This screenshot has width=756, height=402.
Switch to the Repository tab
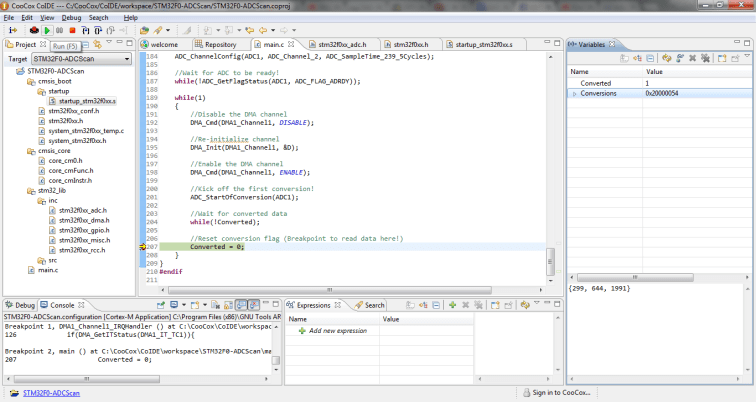click(x=220, y=44)
